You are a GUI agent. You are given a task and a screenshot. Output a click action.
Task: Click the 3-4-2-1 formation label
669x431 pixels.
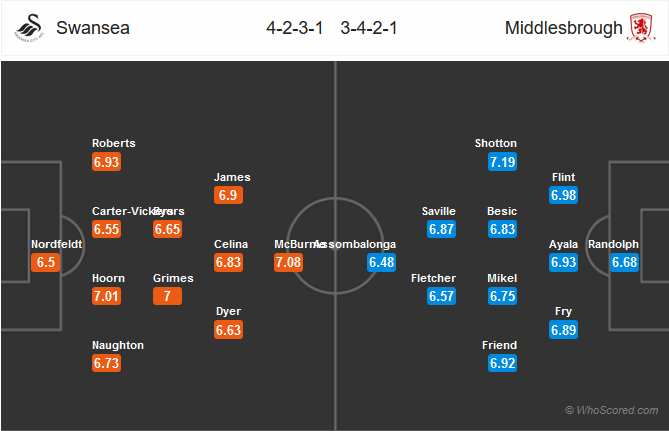pyautogui.click(x=369, y=28)
